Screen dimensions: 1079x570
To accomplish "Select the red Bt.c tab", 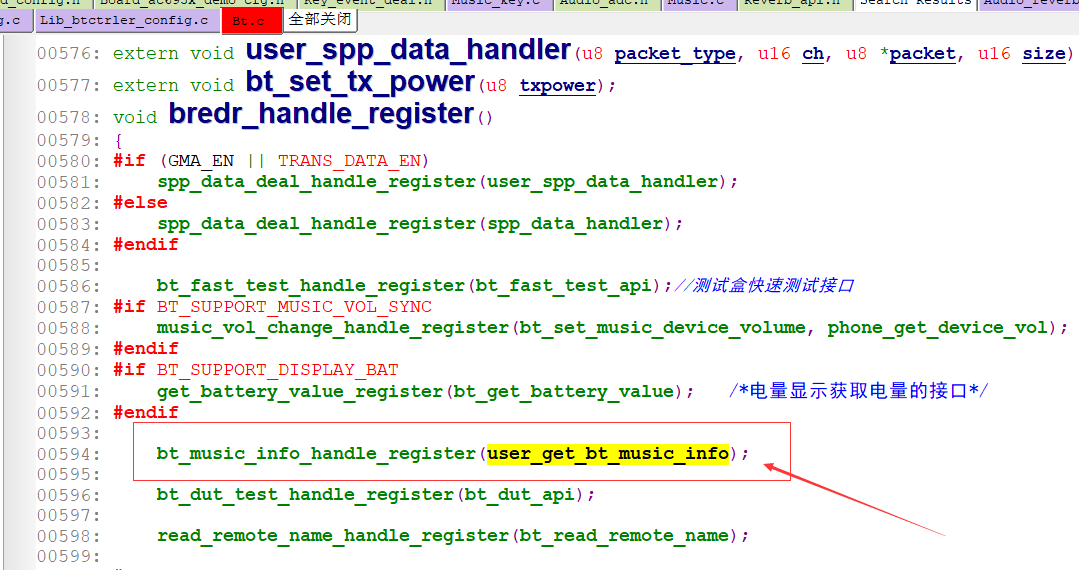I will [251, 21].
